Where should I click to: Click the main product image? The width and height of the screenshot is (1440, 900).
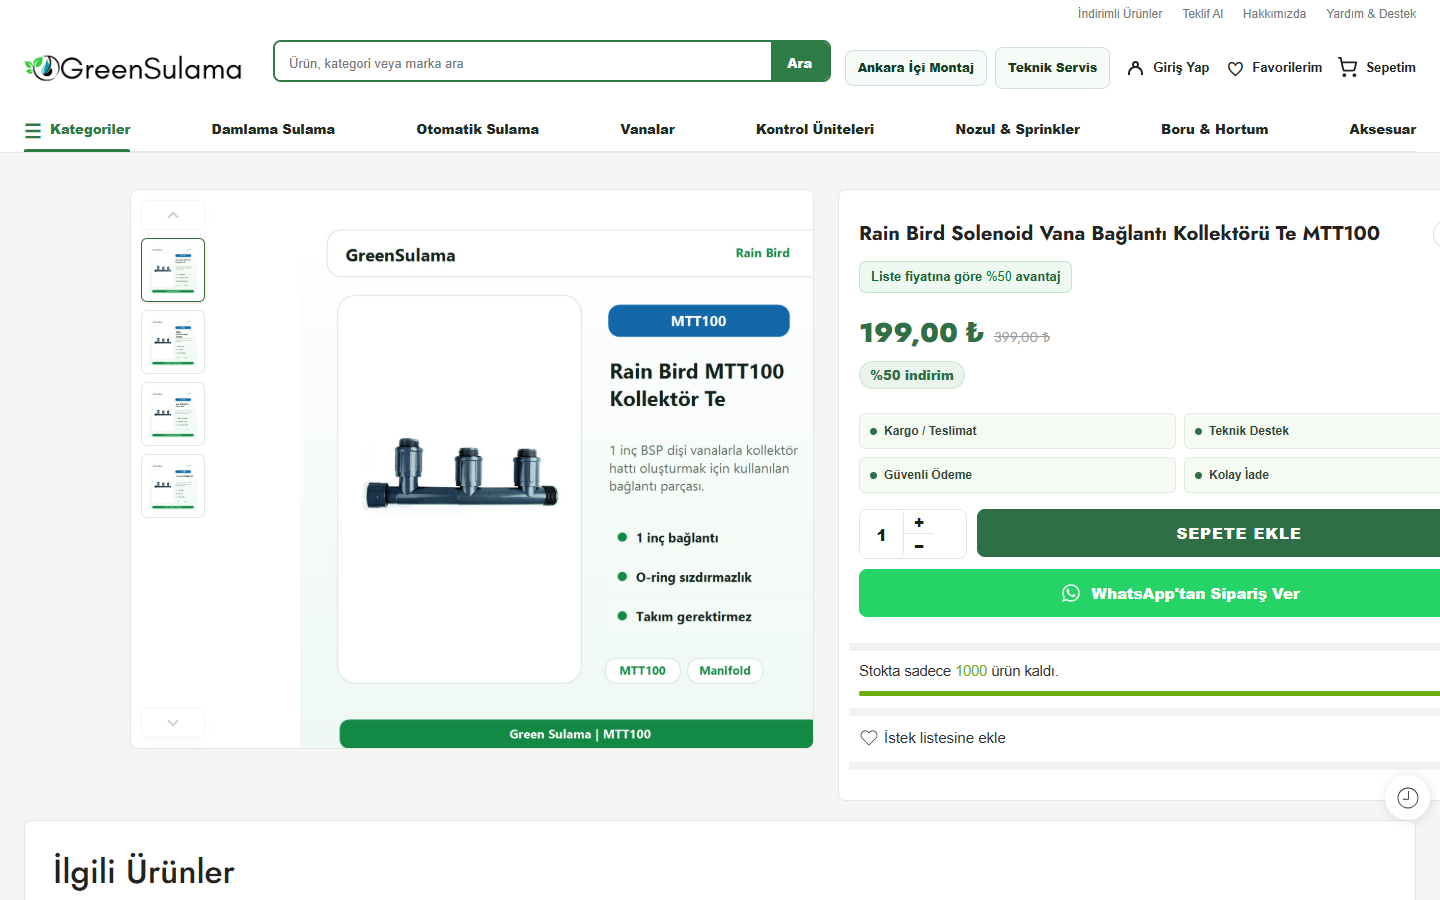(557, 469)
